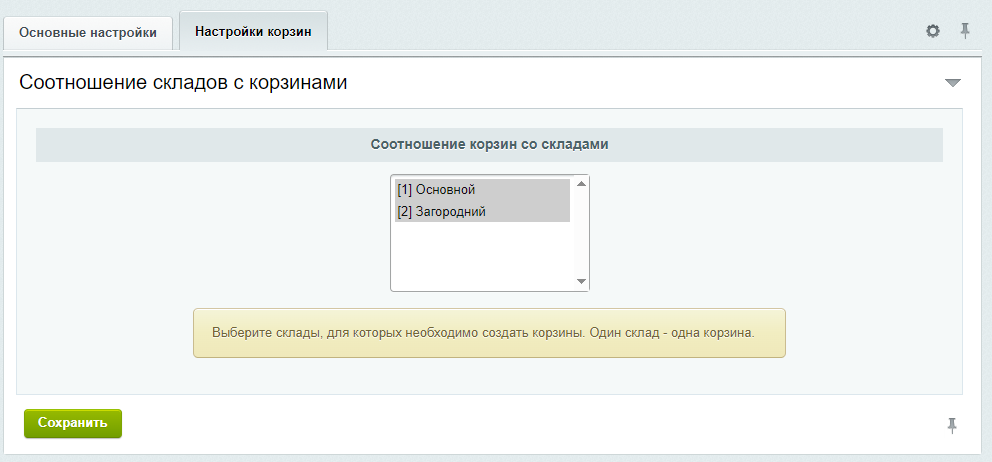Open settings via the gear icon

(933, 31)
